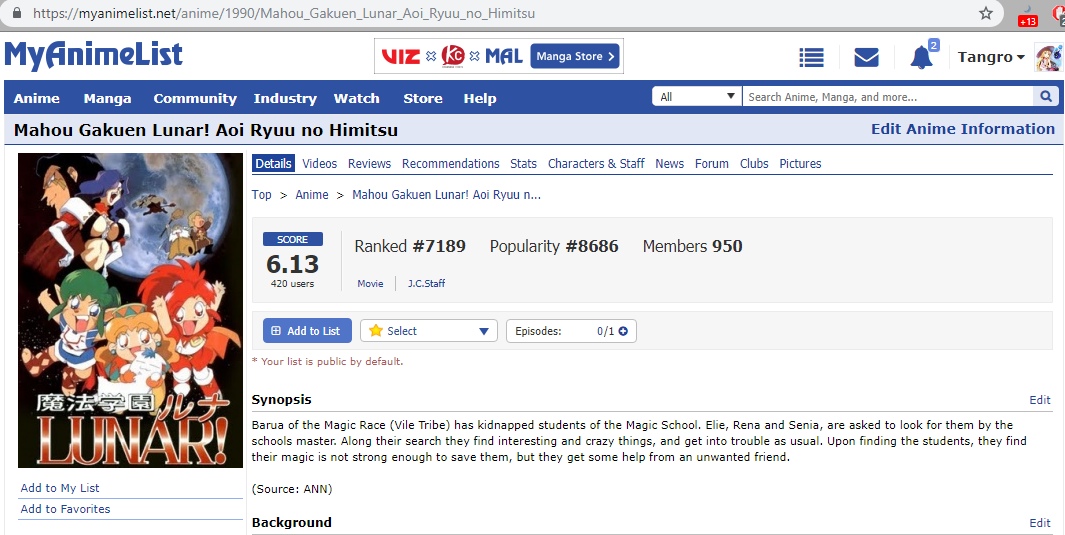Open the notifications bell icon
The image size is (1065, 535).
[921, 58]
